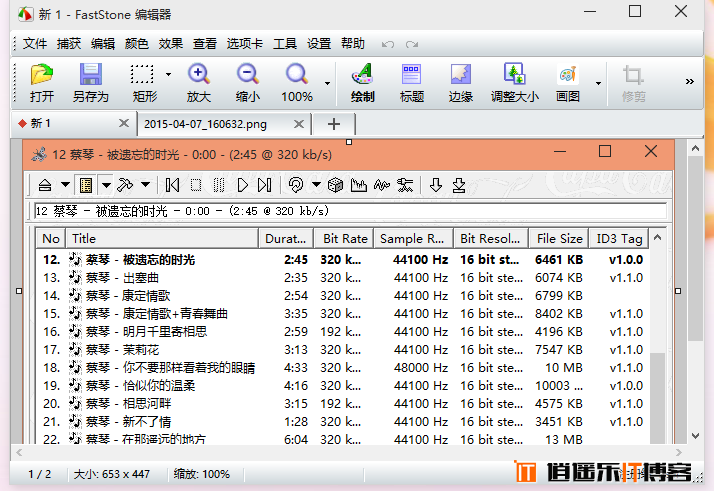Open the 绘制 draw tool
The image size is (714, 491).
pos(362,83)
